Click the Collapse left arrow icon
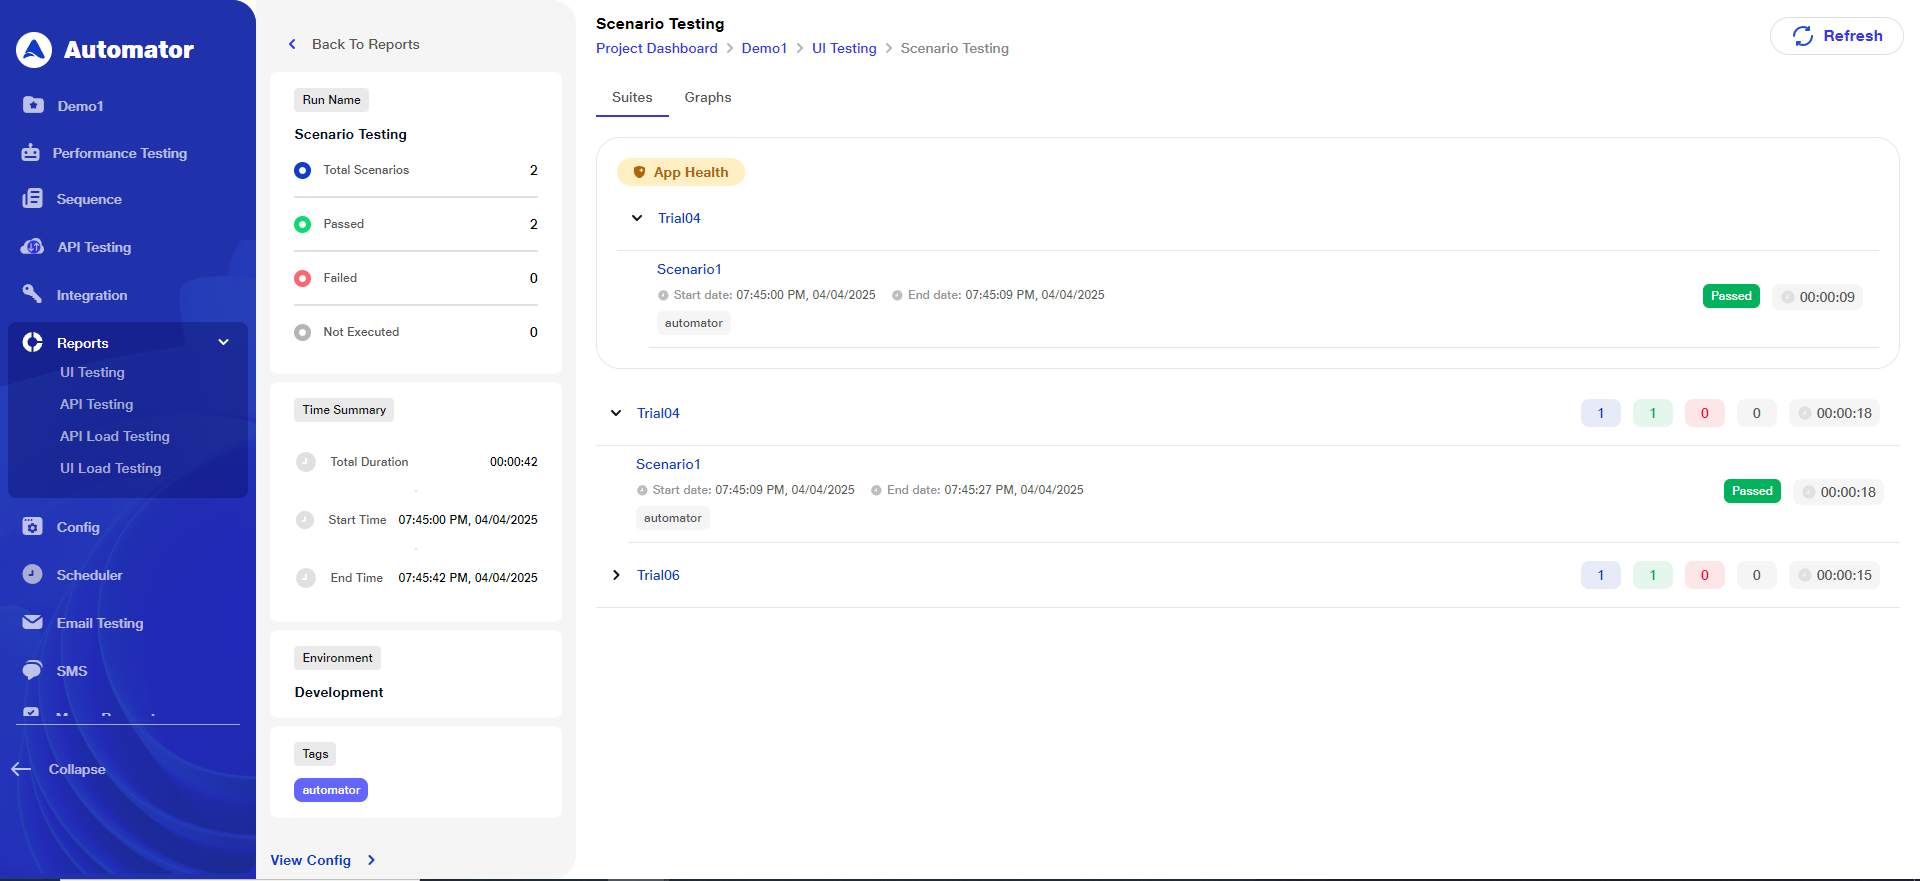1920x881 pixels. [x=21, y=769]
